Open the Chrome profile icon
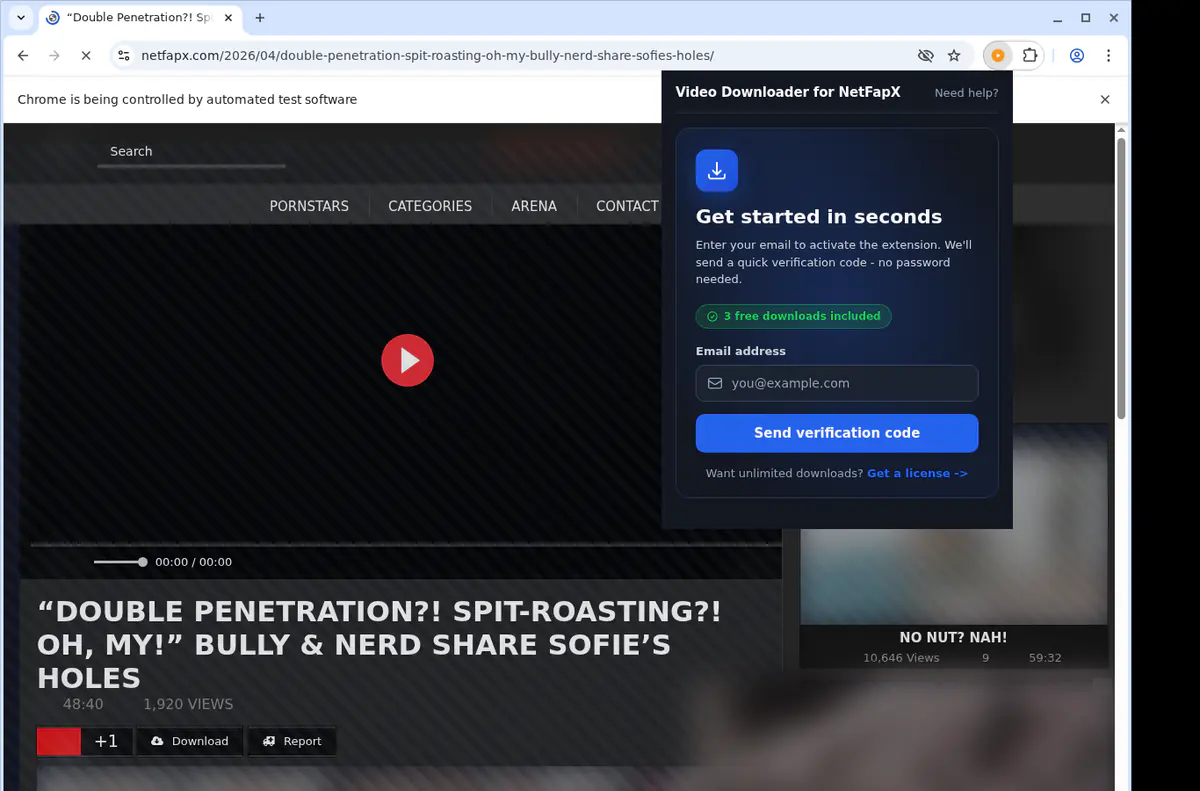 1077,56
